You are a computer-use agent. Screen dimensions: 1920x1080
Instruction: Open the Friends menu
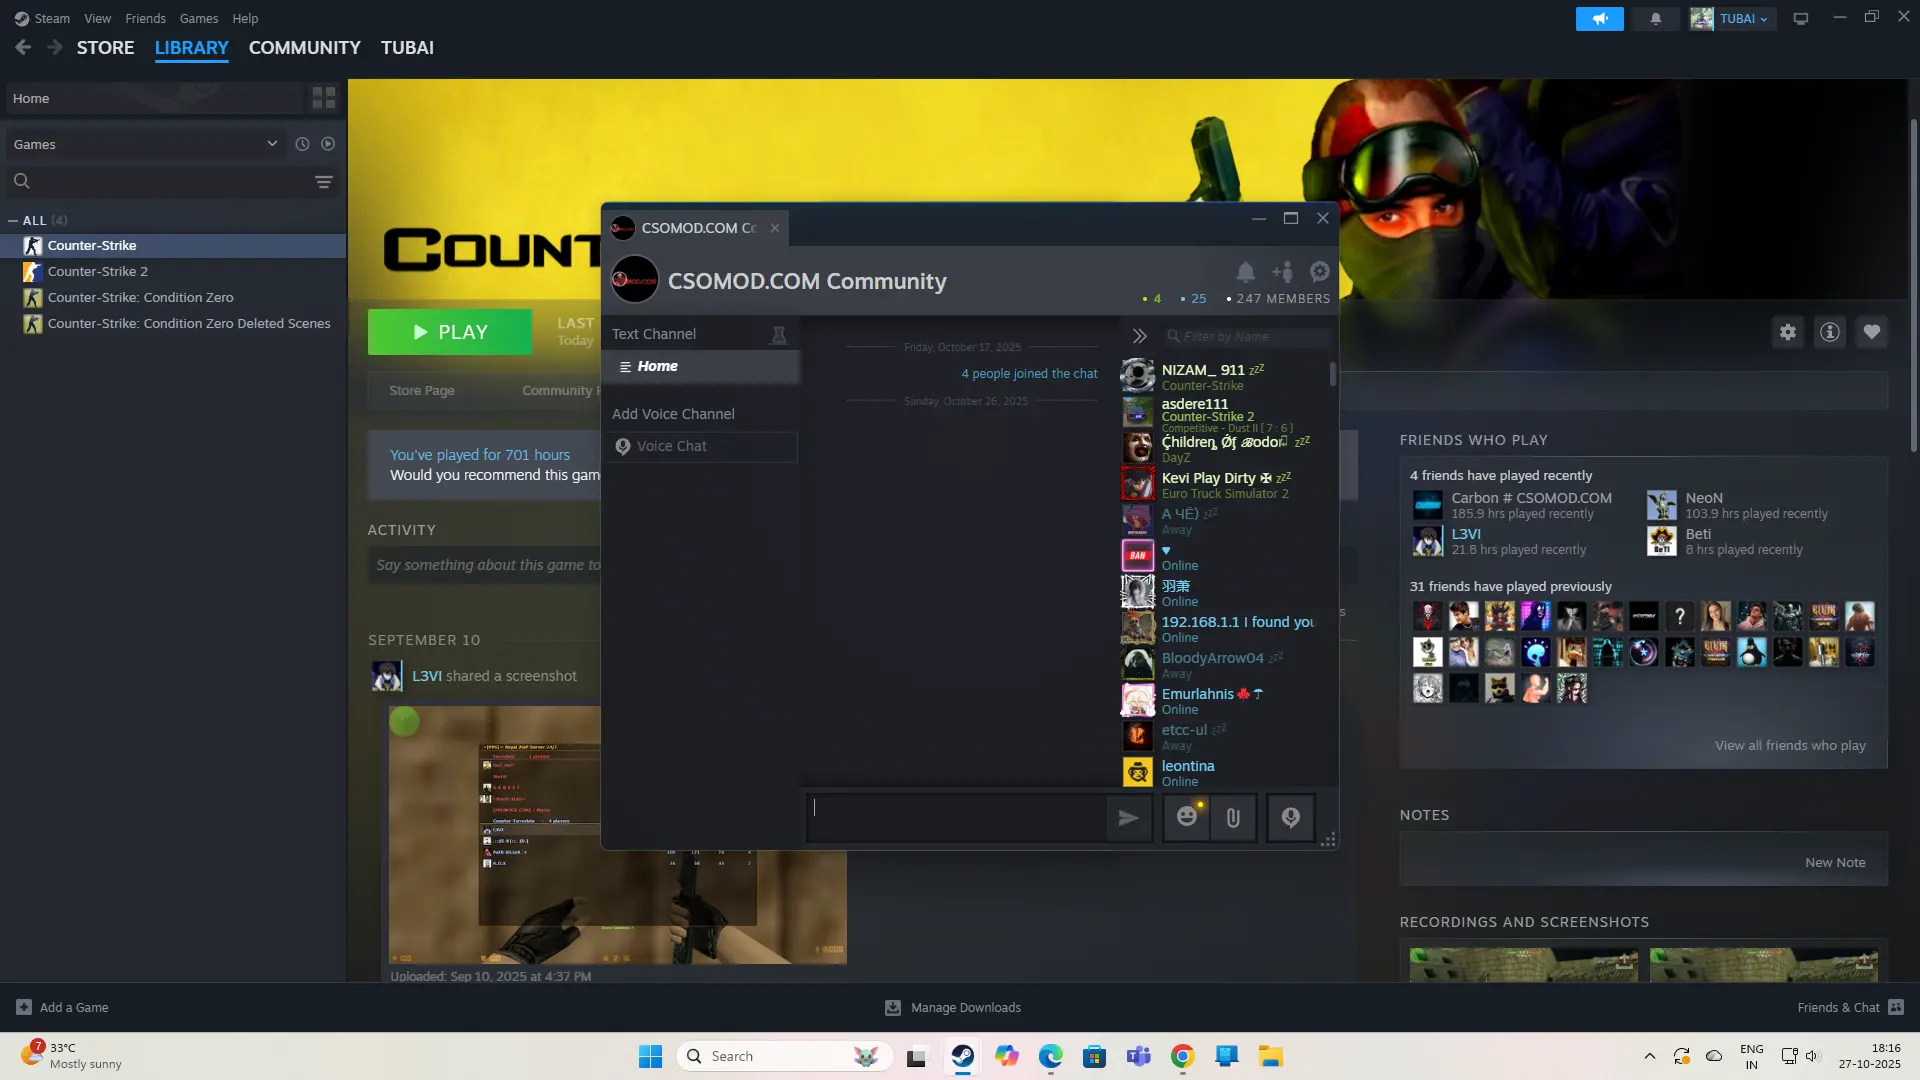146,18
